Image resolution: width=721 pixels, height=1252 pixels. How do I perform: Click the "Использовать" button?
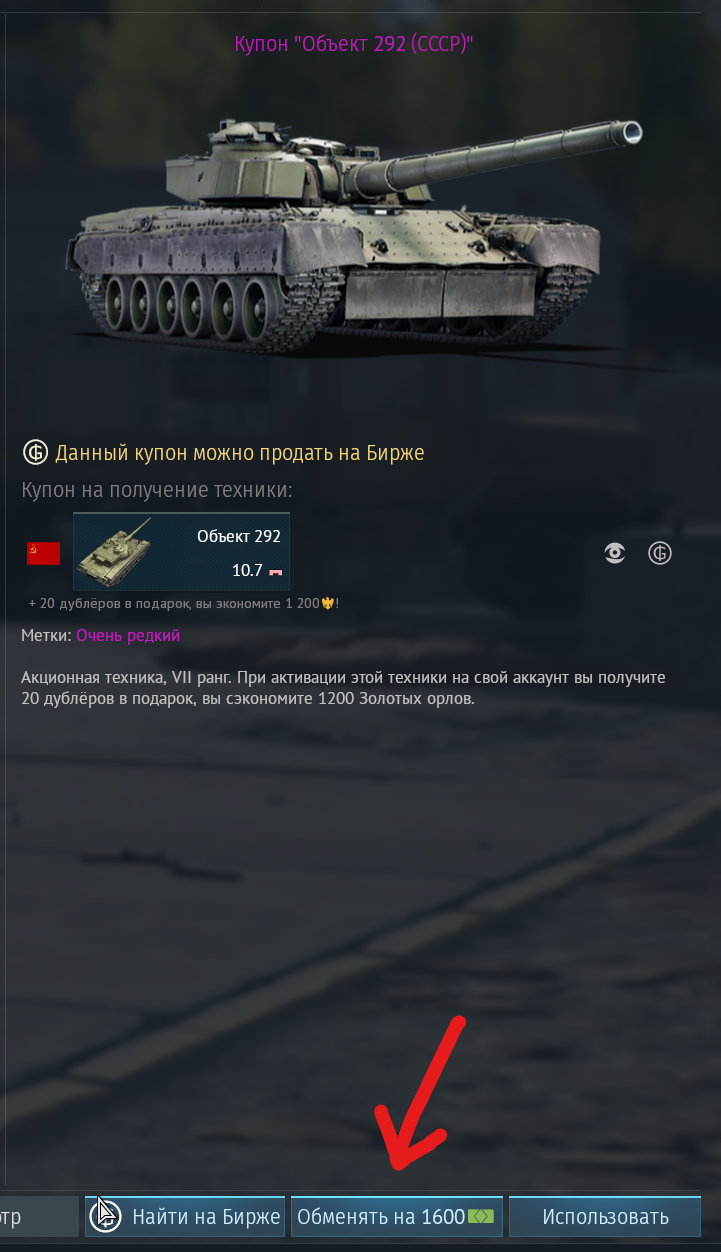tap(605, 1217)
